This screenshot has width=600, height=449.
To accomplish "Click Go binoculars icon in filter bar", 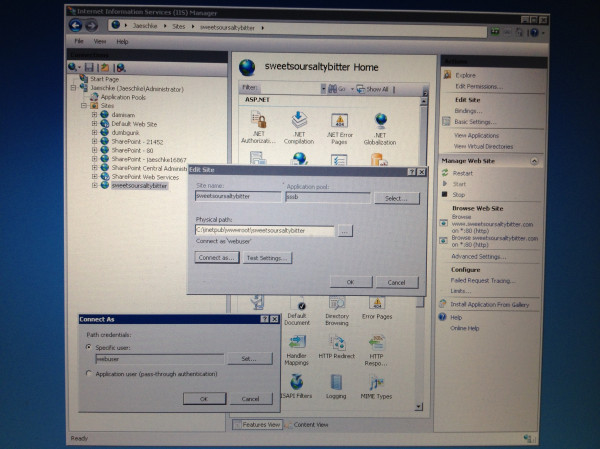I will tap(333, 89).
